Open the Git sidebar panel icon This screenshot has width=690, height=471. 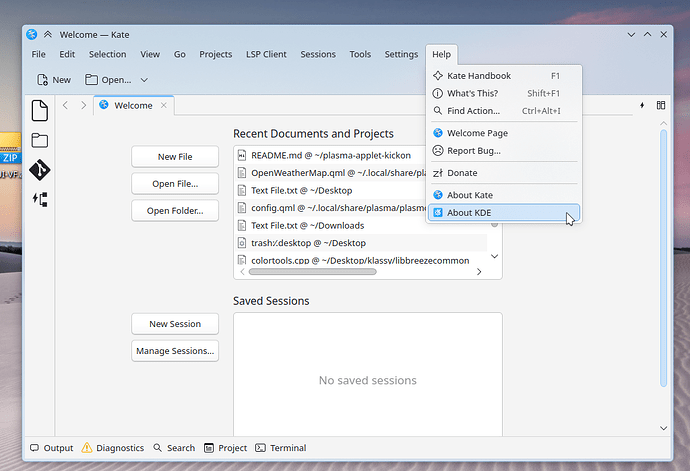tap(40, 170)
